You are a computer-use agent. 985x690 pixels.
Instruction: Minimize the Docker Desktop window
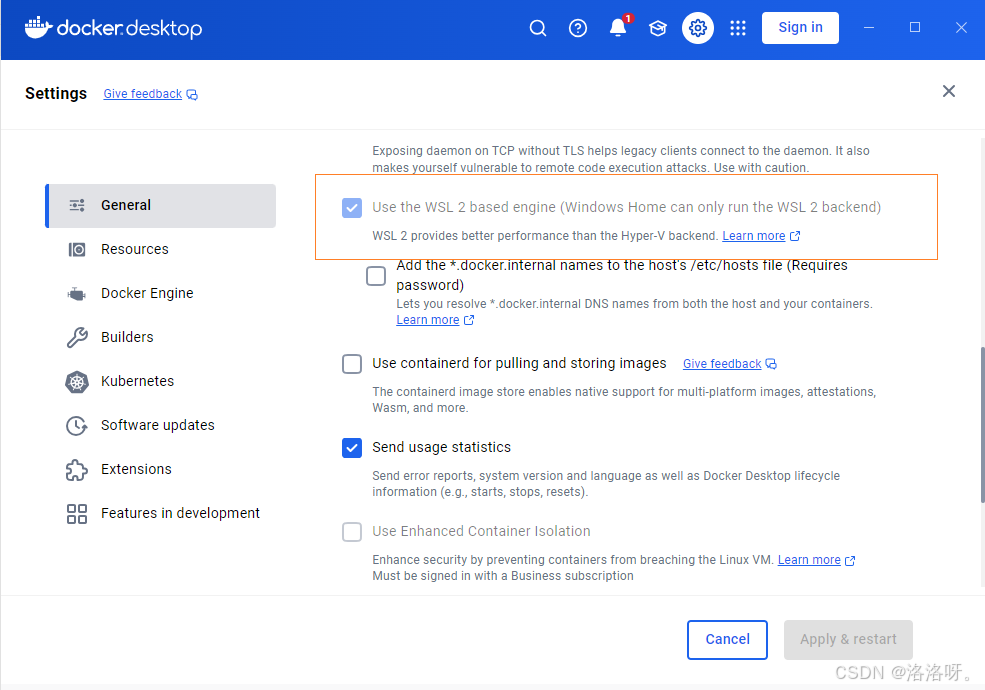(x=869, y=28)
